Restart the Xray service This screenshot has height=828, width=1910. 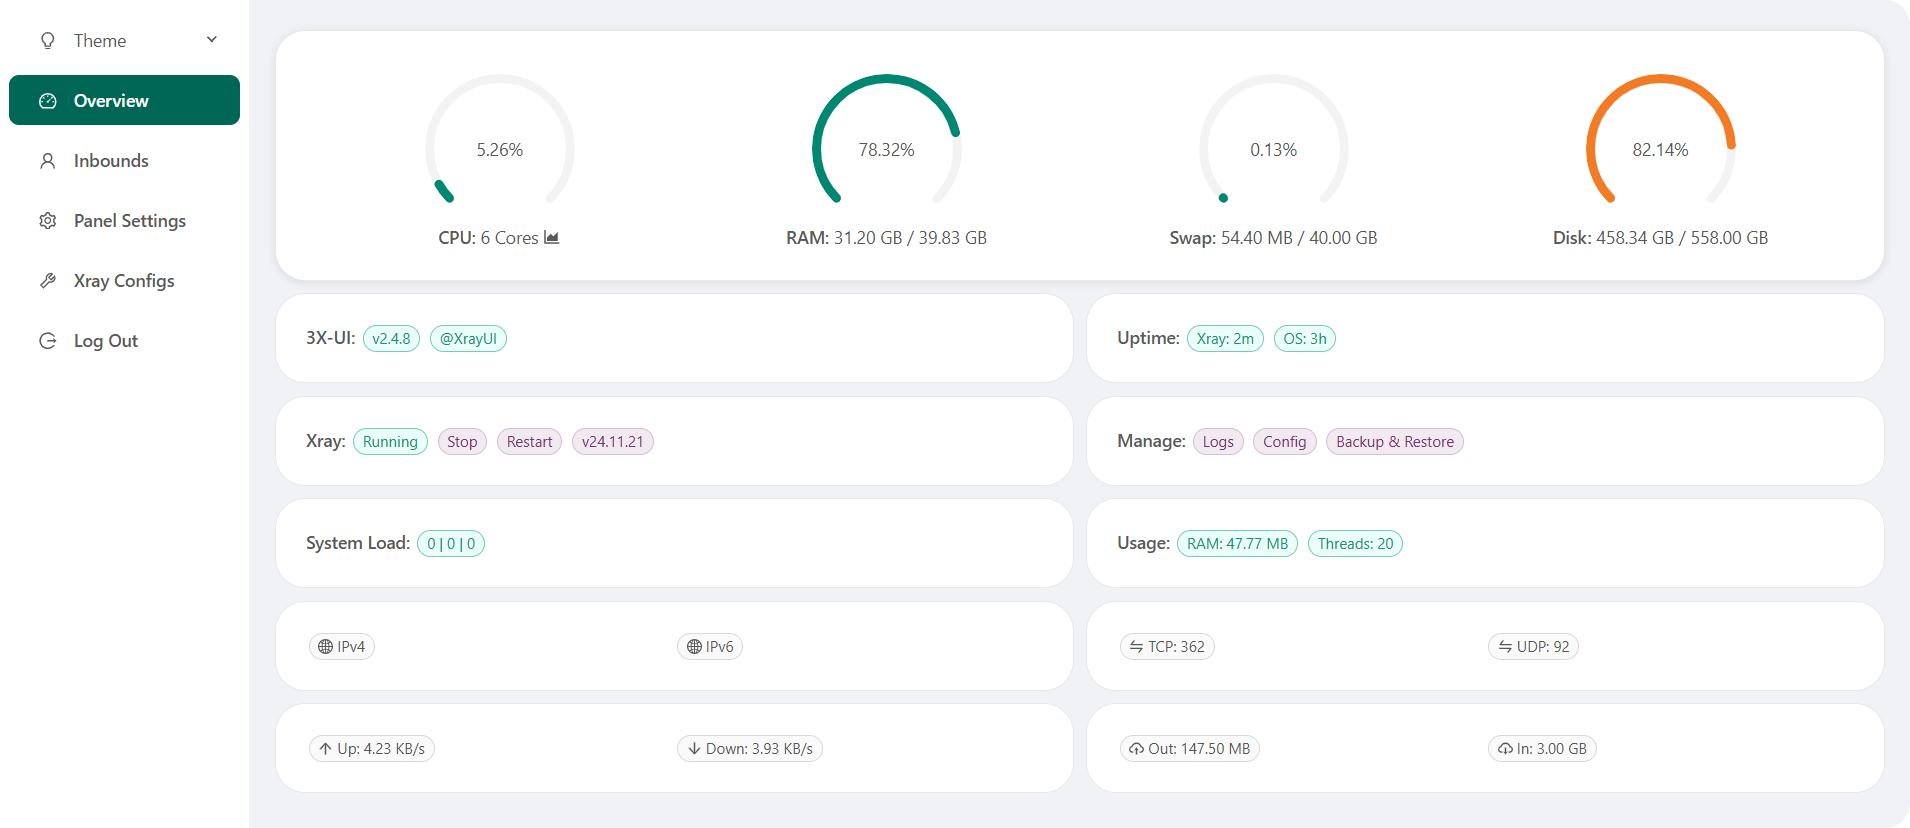click(x=529, y=442)
